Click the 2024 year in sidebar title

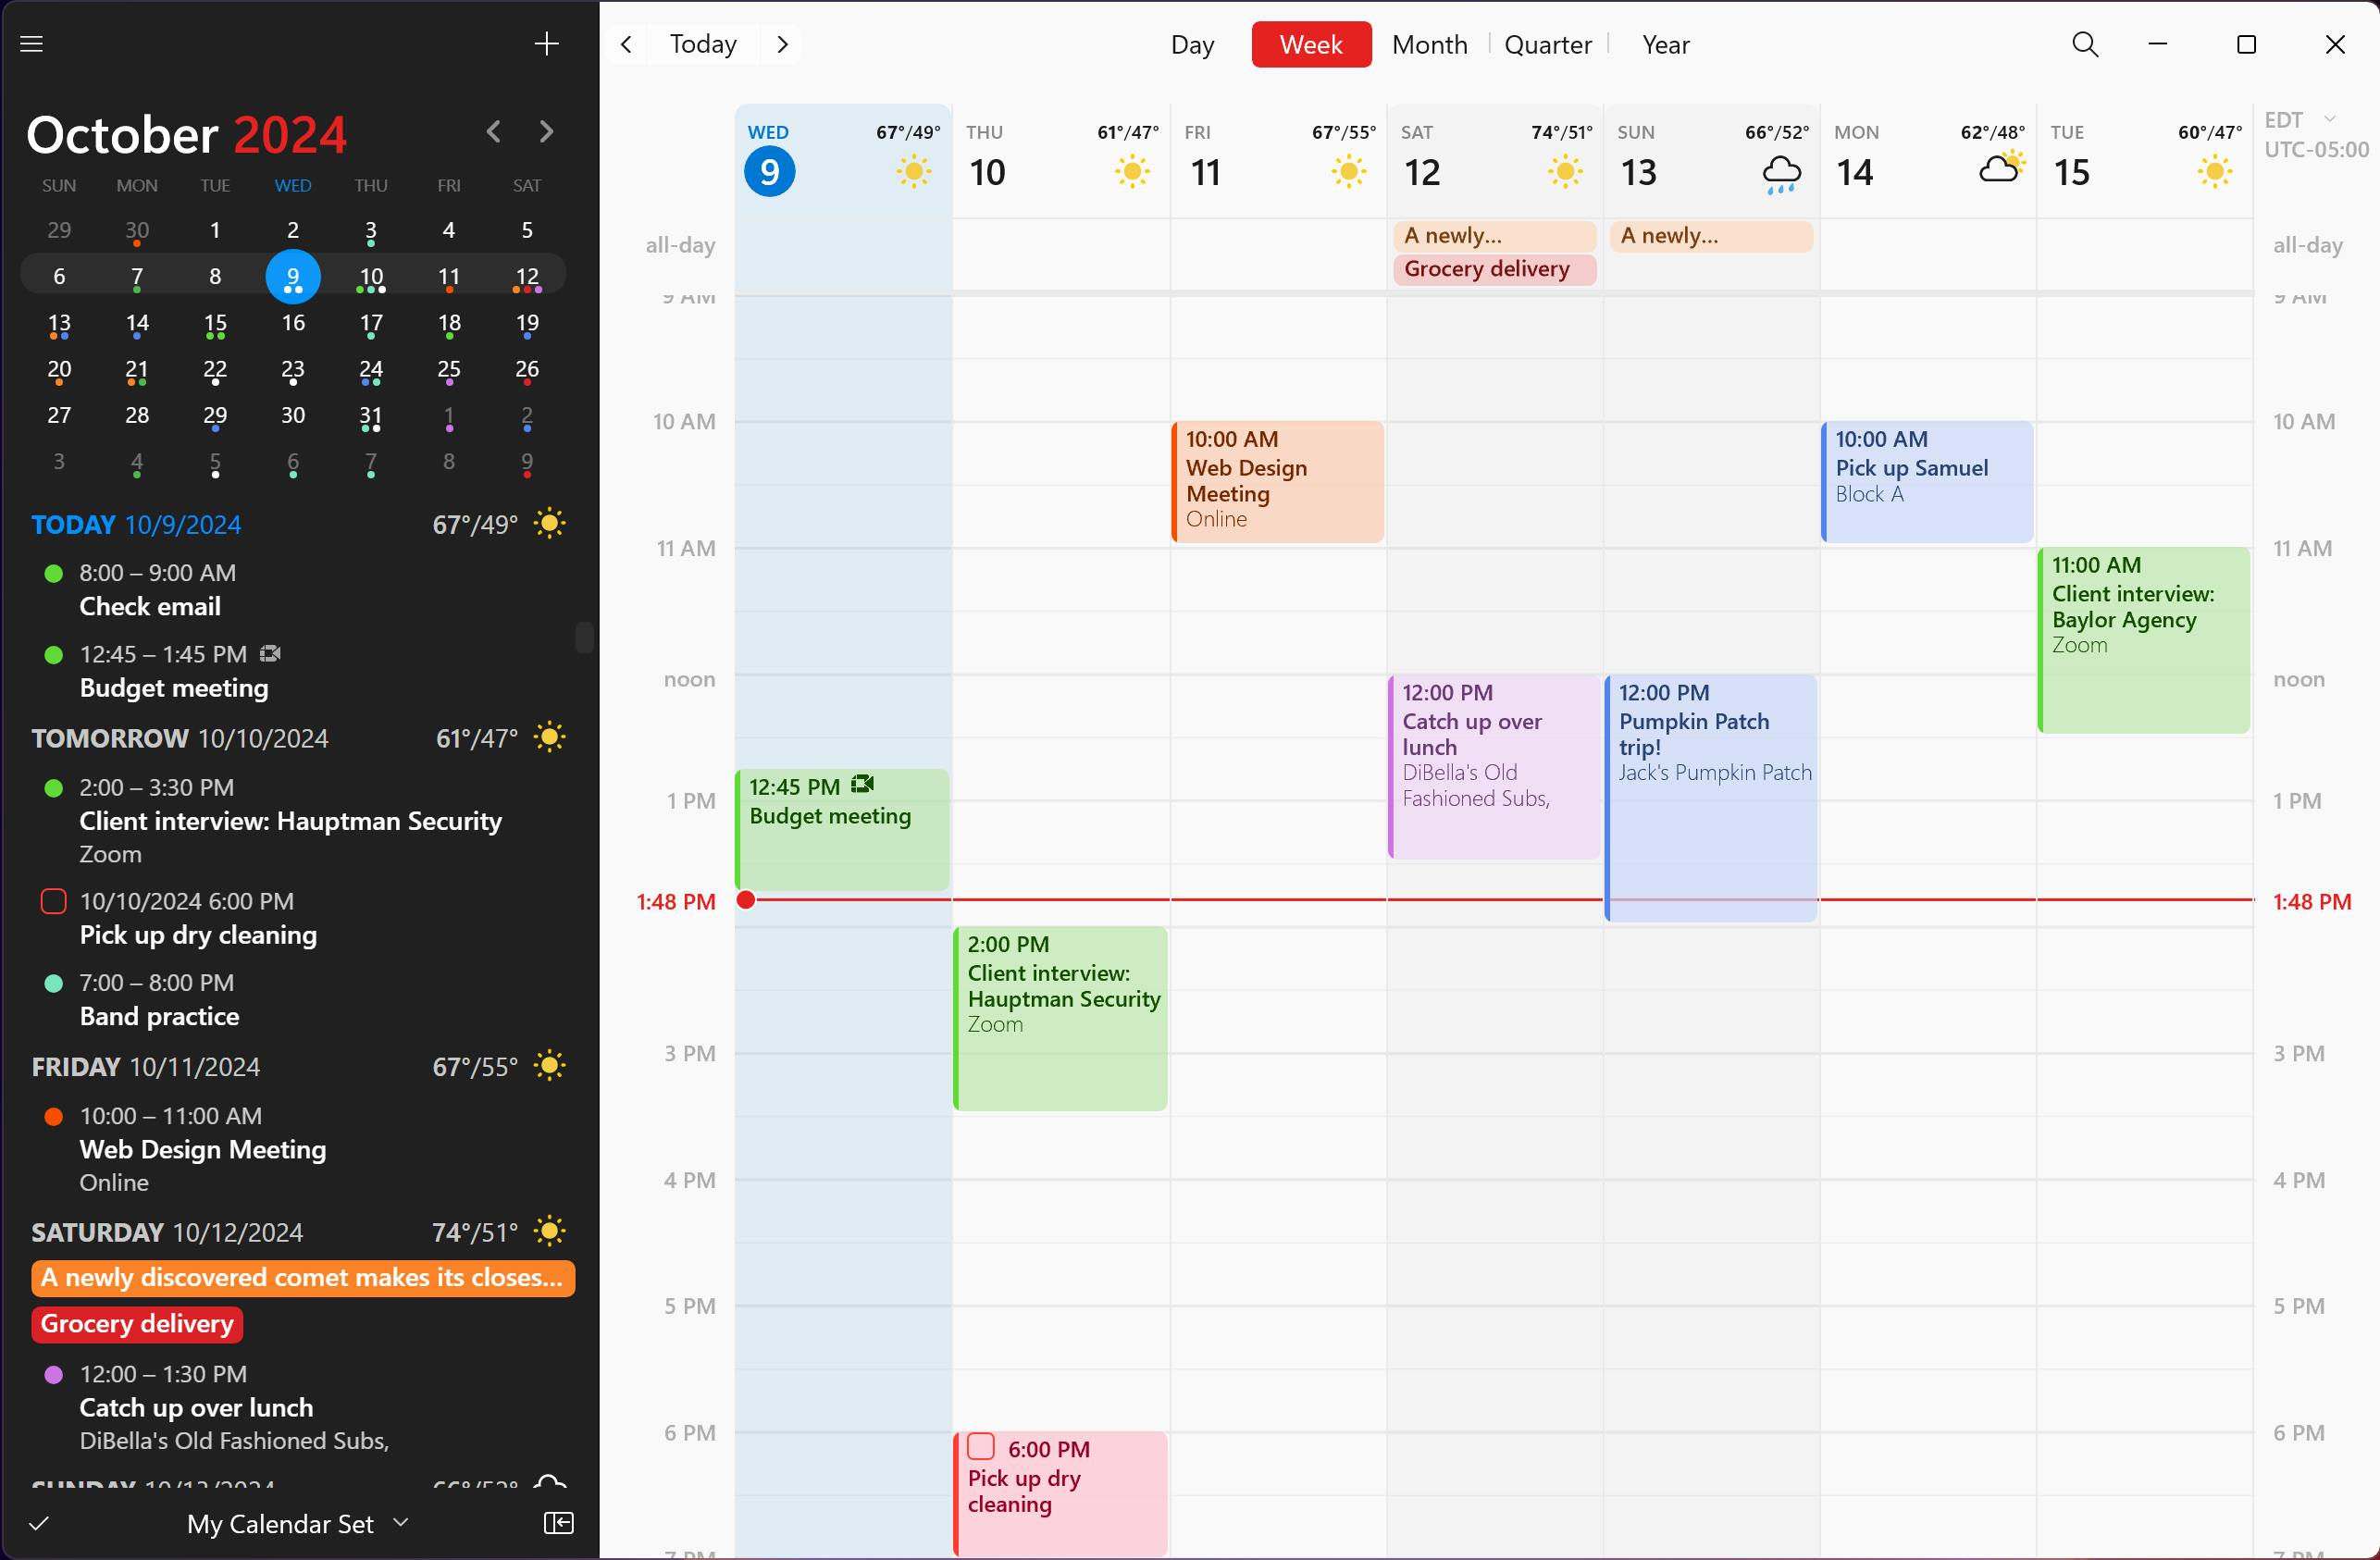[x=290, y=134]
